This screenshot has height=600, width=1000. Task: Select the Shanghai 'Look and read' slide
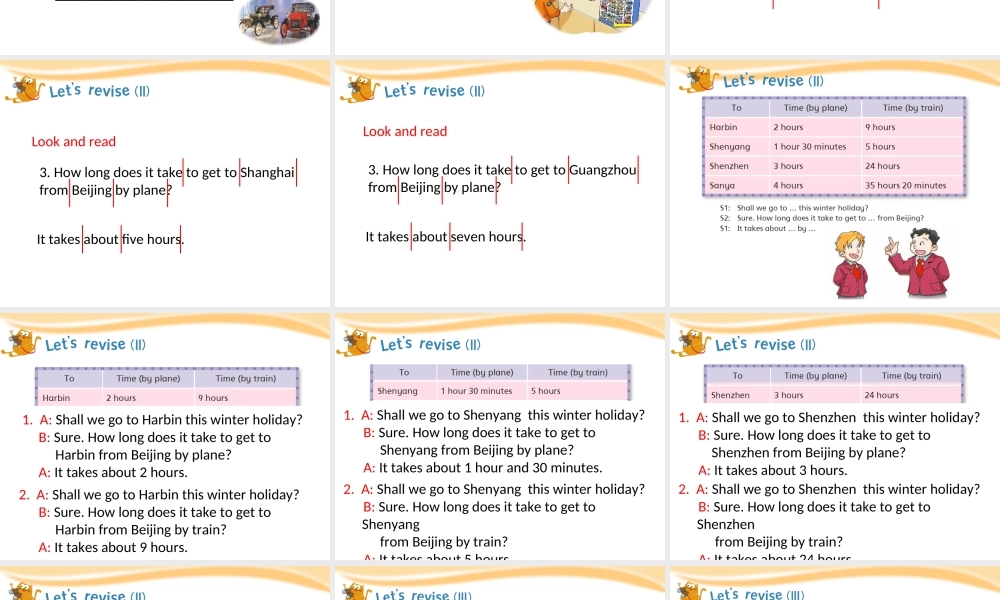[165, 180]
